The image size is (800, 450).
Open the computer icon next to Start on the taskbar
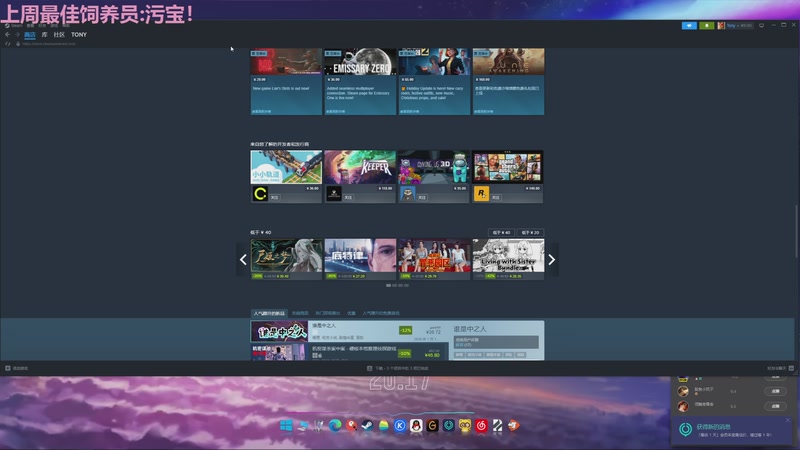(x=303, y=426)
